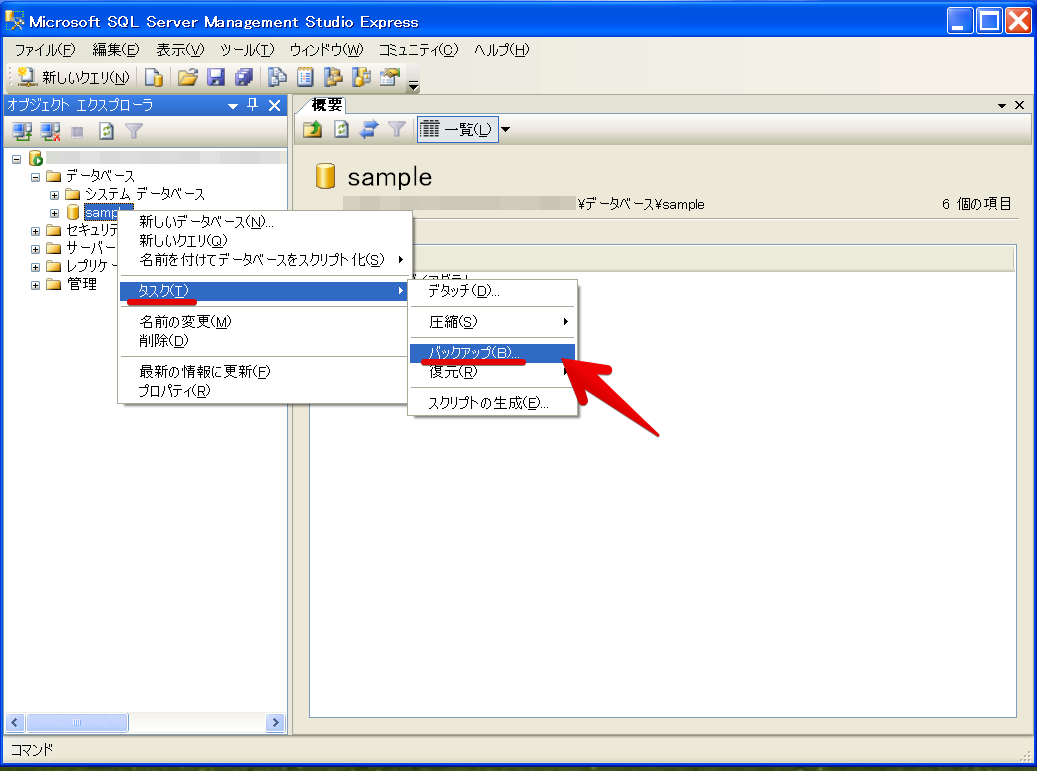The height and width of the screenshot is (771, 1037).
Task: Choose プロパティ(R) from context menu
Action: (x=263, y=391)
